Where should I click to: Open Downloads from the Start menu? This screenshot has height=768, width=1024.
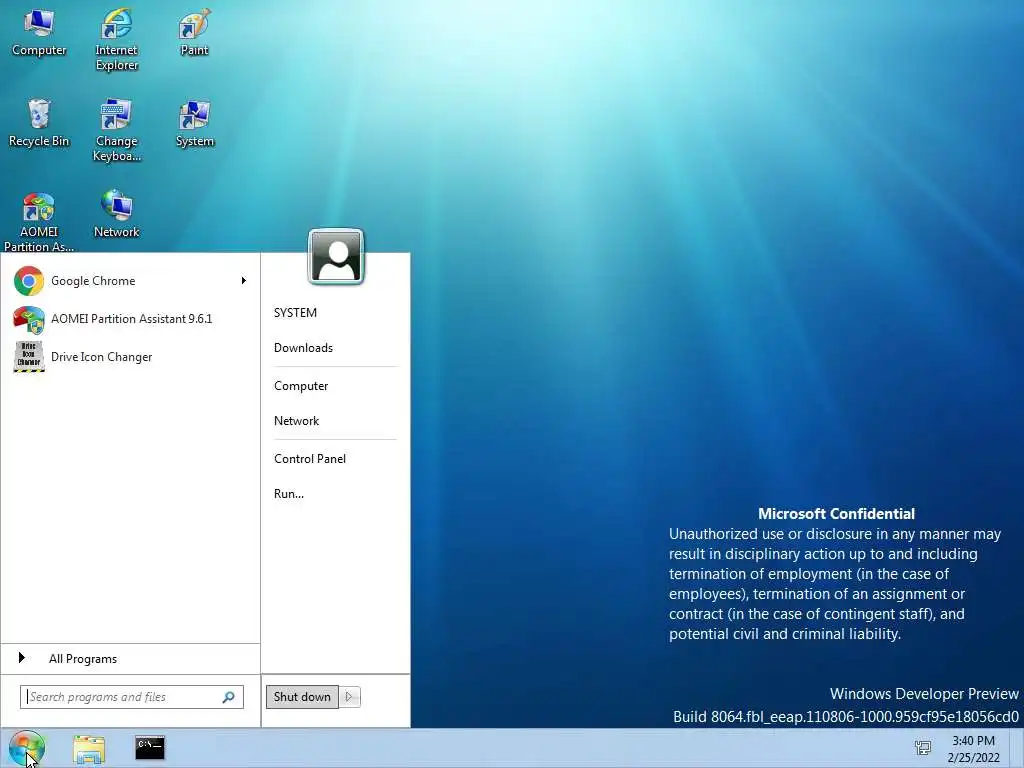pyautogui.click(x=303, y=348)
